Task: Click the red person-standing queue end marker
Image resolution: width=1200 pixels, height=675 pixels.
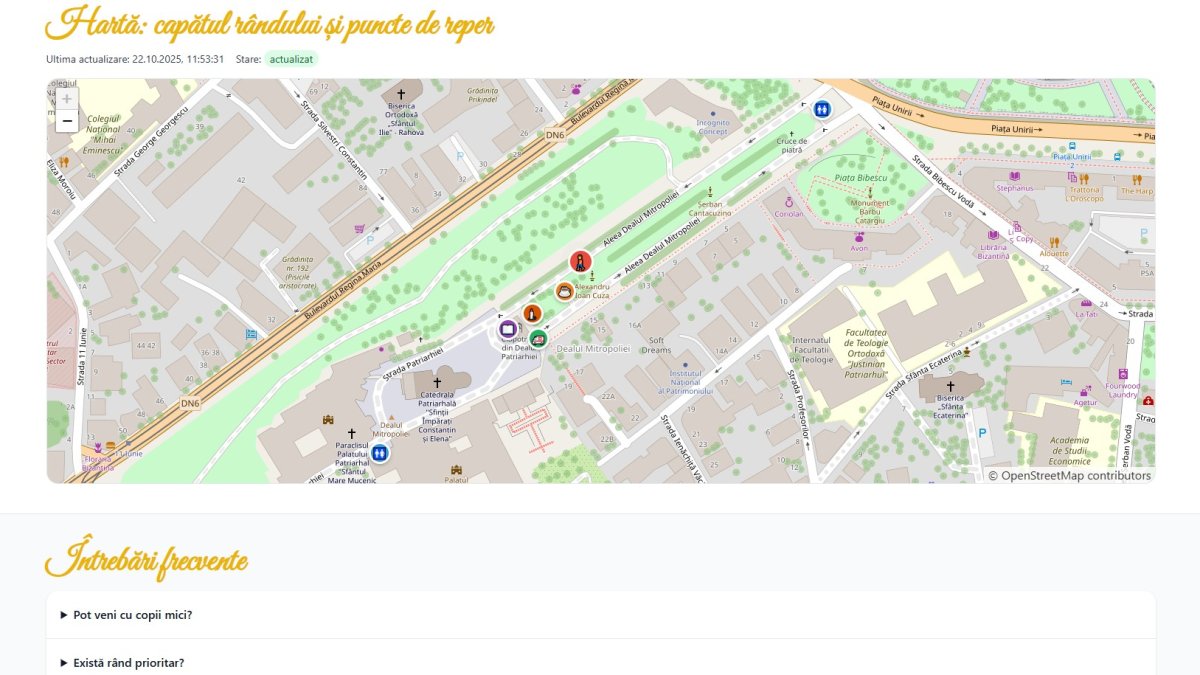Action: 580,262
